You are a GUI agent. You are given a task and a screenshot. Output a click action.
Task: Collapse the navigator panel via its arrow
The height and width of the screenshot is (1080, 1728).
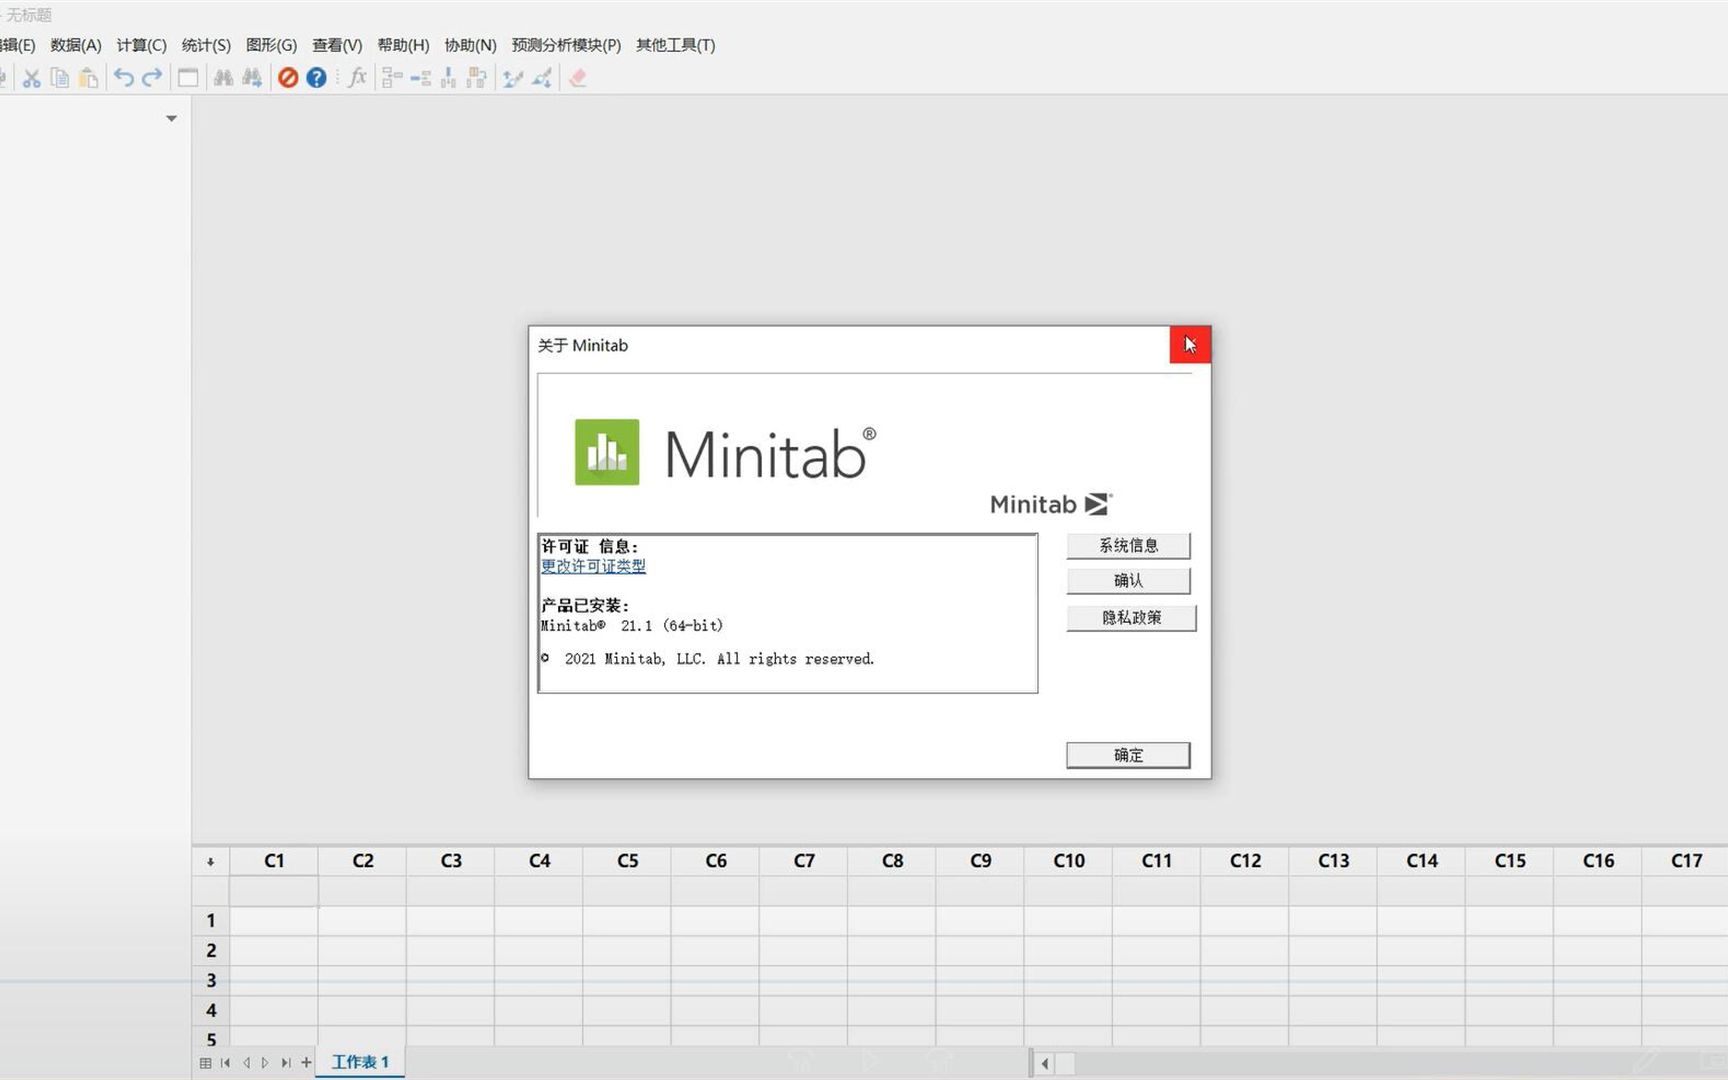click(170, 118)
